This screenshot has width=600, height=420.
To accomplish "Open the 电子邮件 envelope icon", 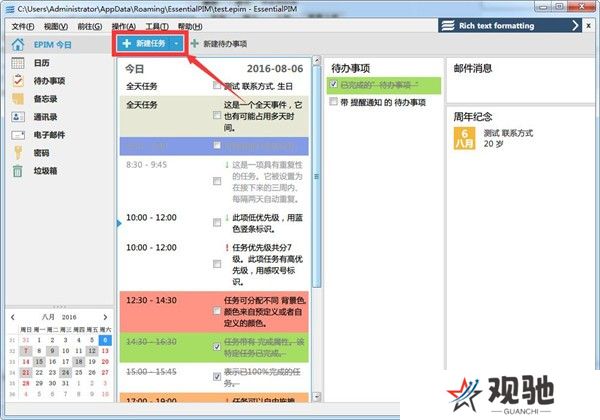I will (18, 135).
